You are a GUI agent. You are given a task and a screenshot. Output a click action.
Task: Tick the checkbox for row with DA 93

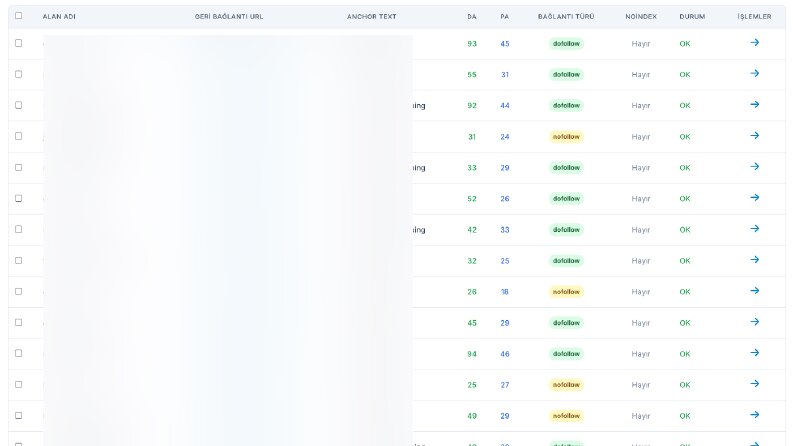point(19,43)
